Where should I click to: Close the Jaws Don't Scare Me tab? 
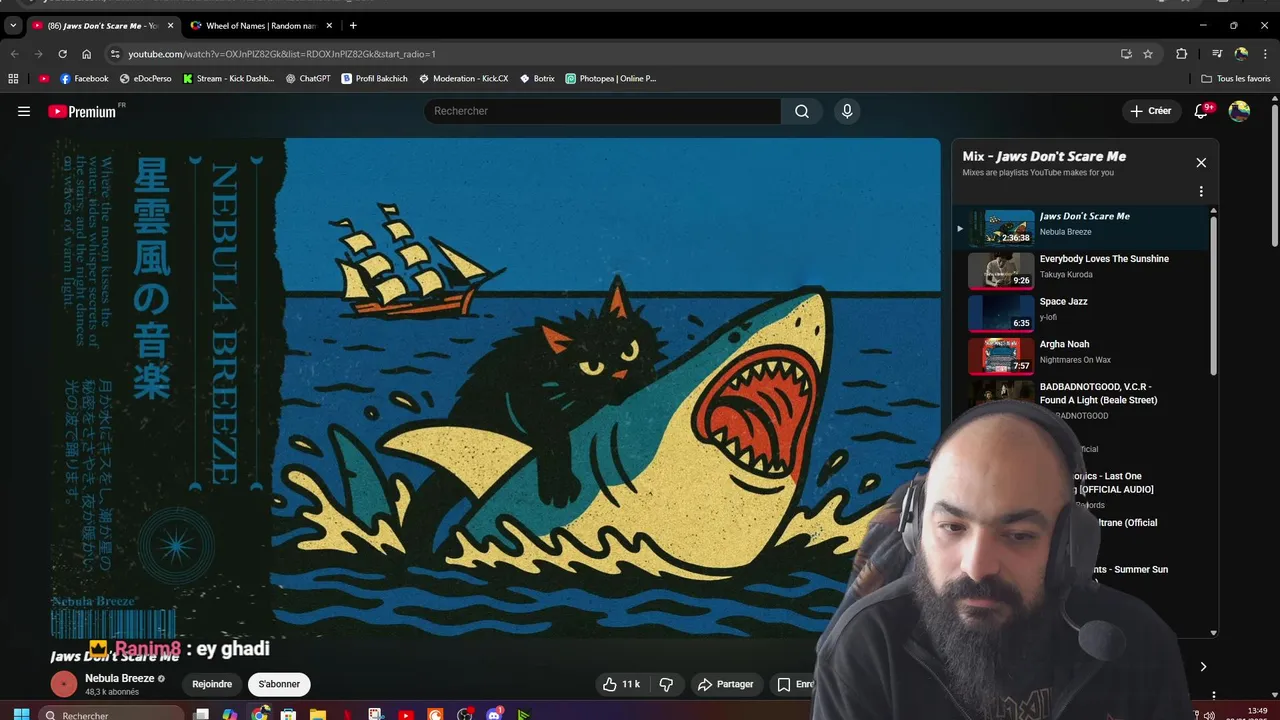point(170,25)
